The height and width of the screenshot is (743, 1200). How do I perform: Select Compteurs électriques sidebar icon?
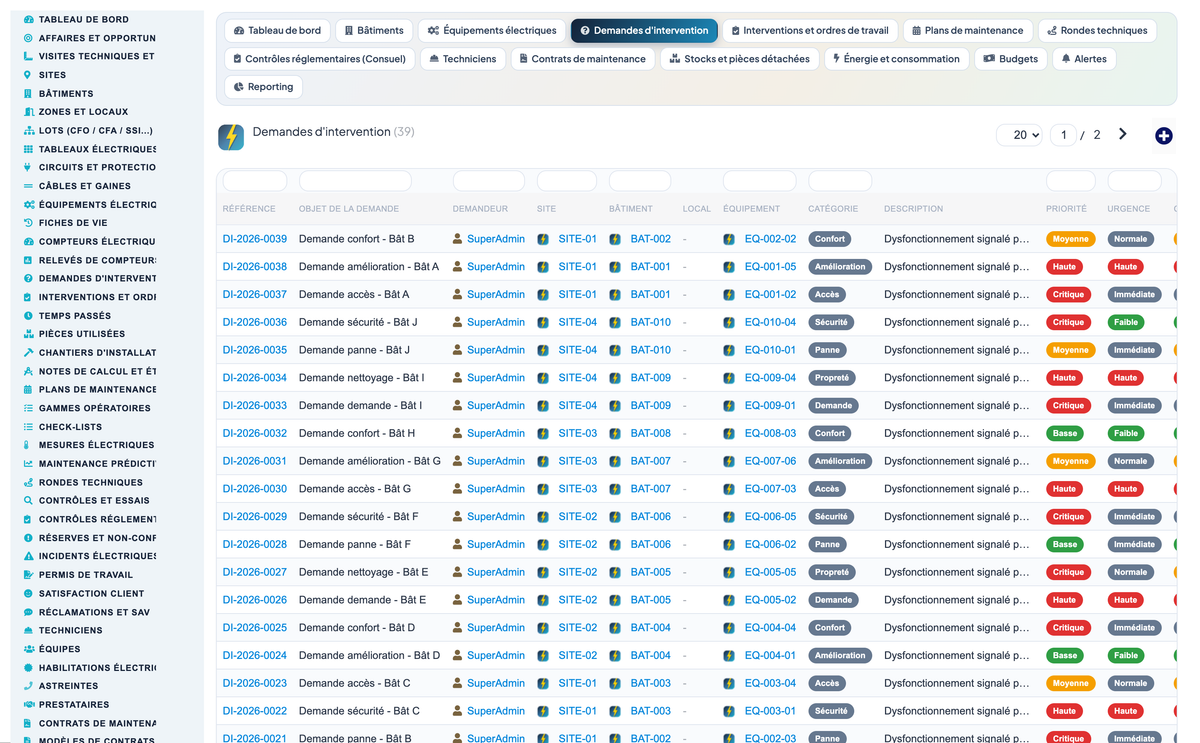[x=28, y=241]
